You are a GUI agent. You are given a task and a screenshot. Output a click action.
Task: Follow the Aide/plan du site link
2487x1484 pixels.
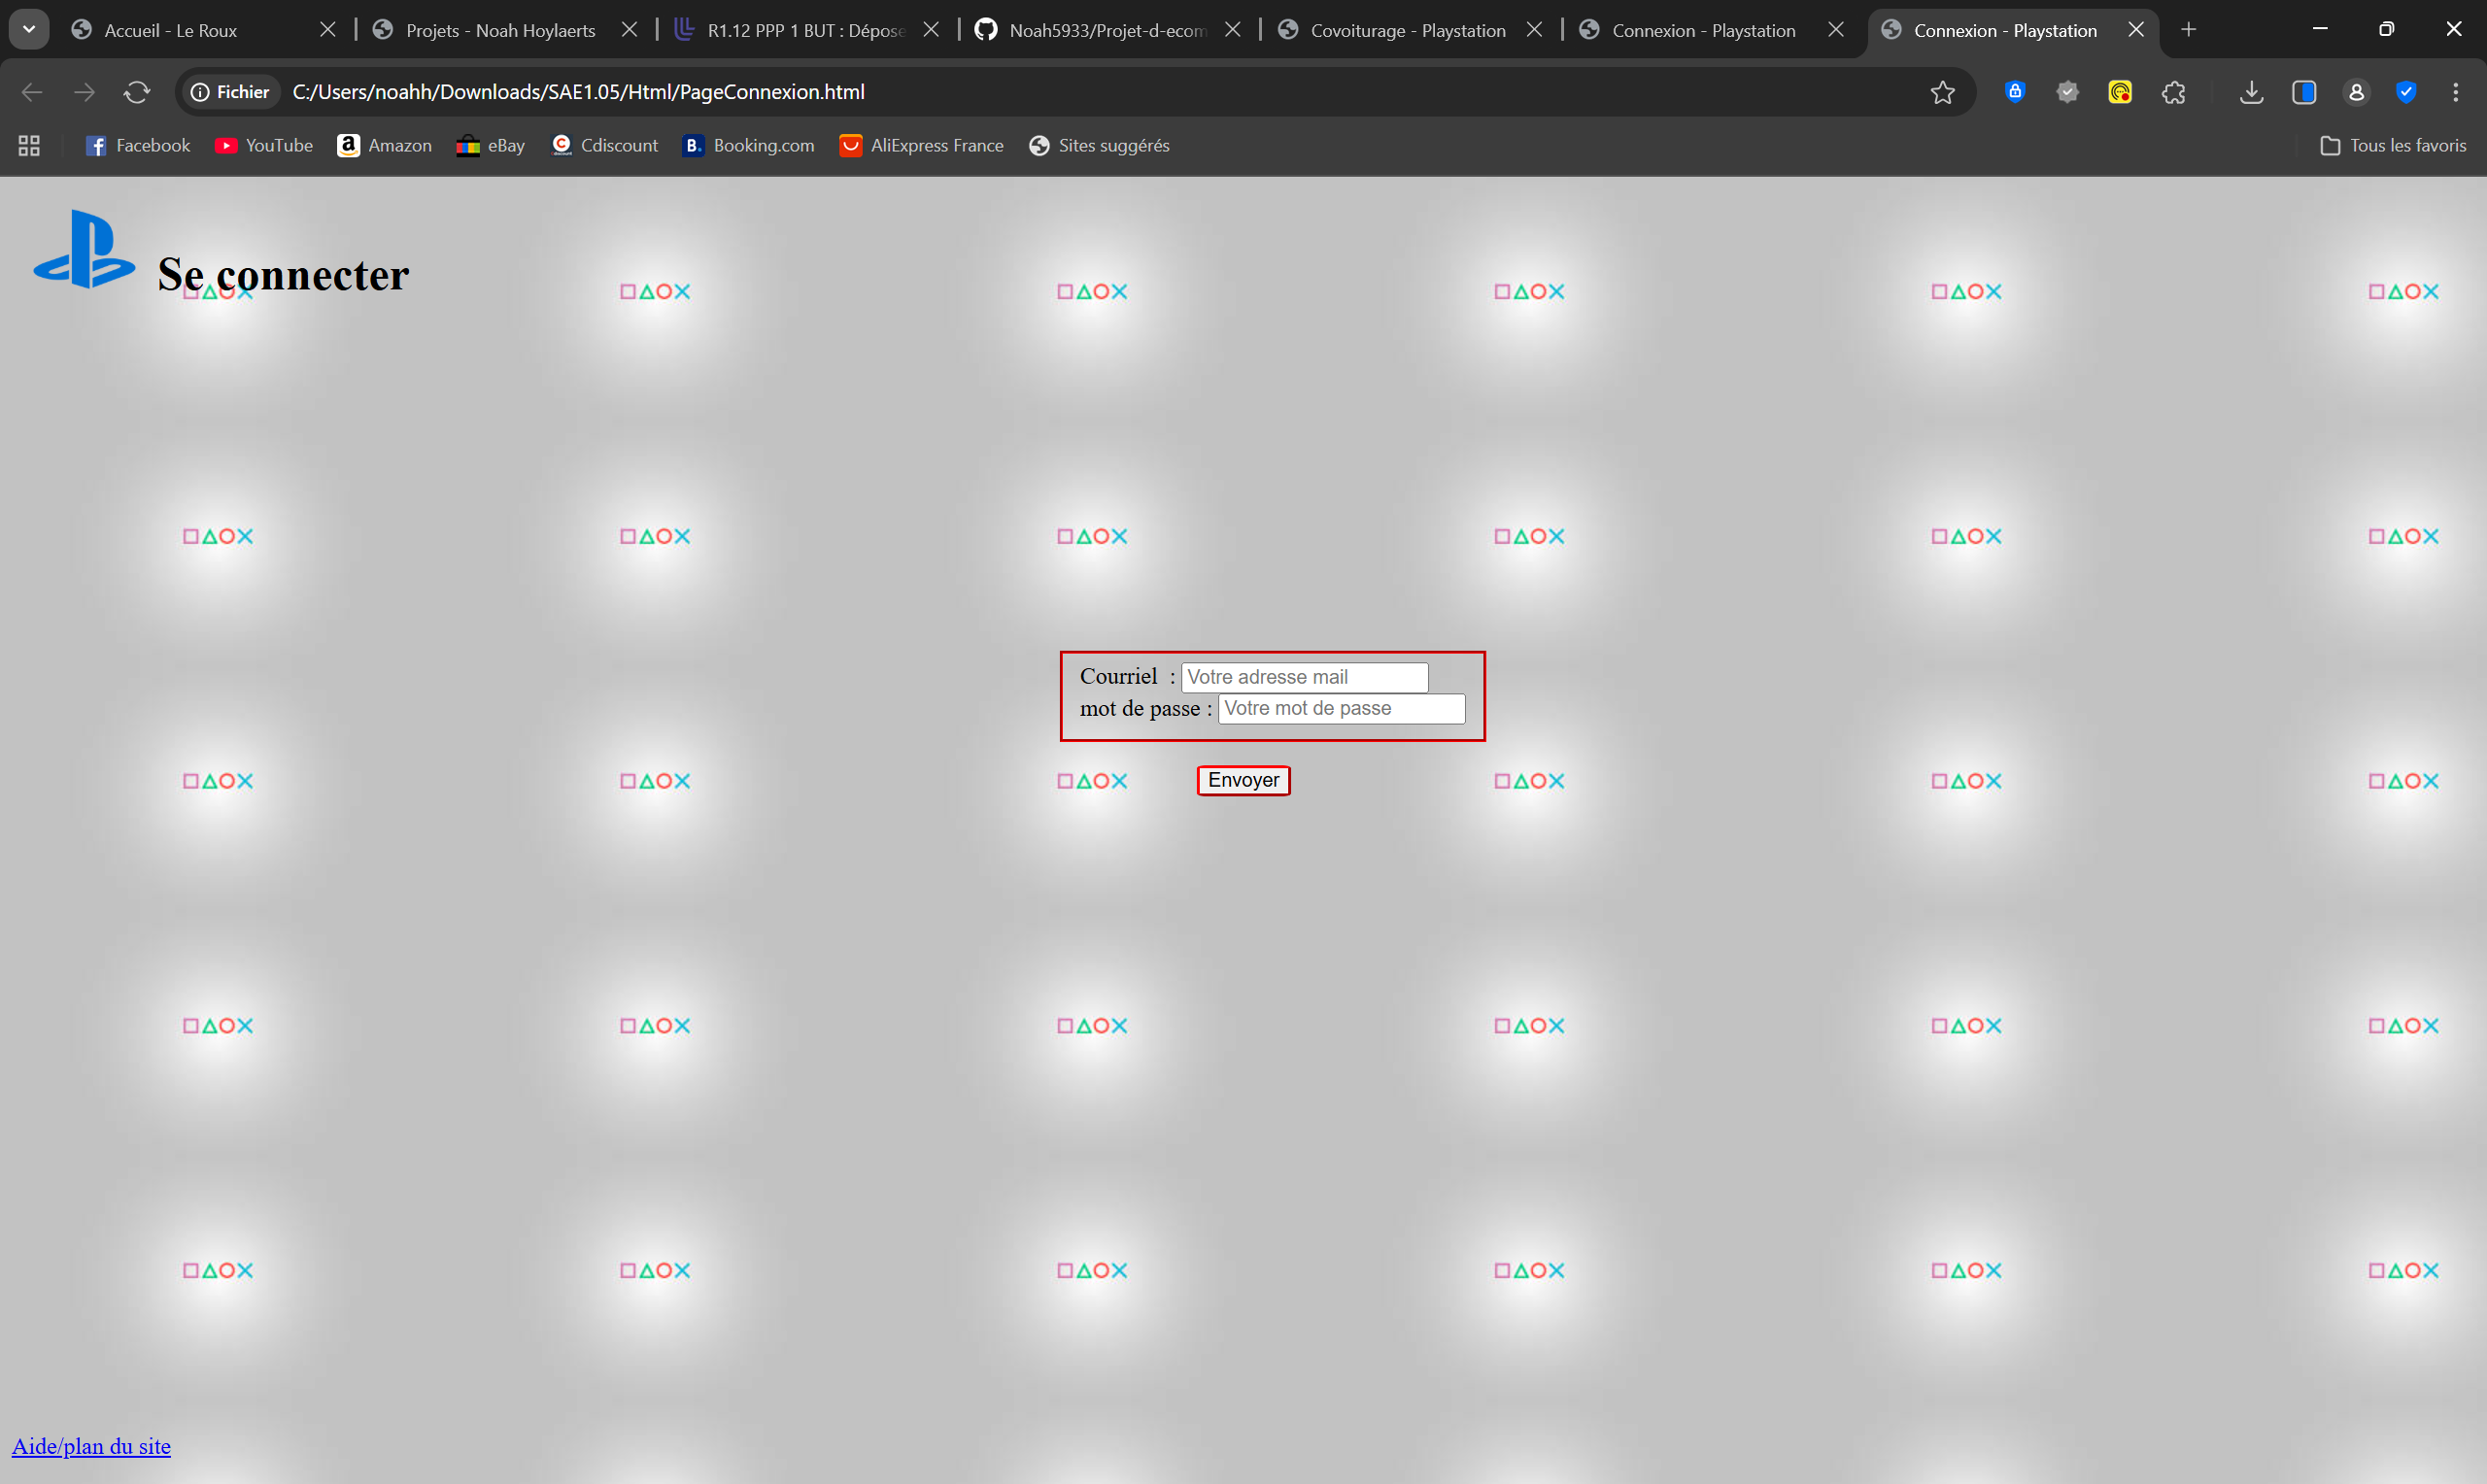91,1446
